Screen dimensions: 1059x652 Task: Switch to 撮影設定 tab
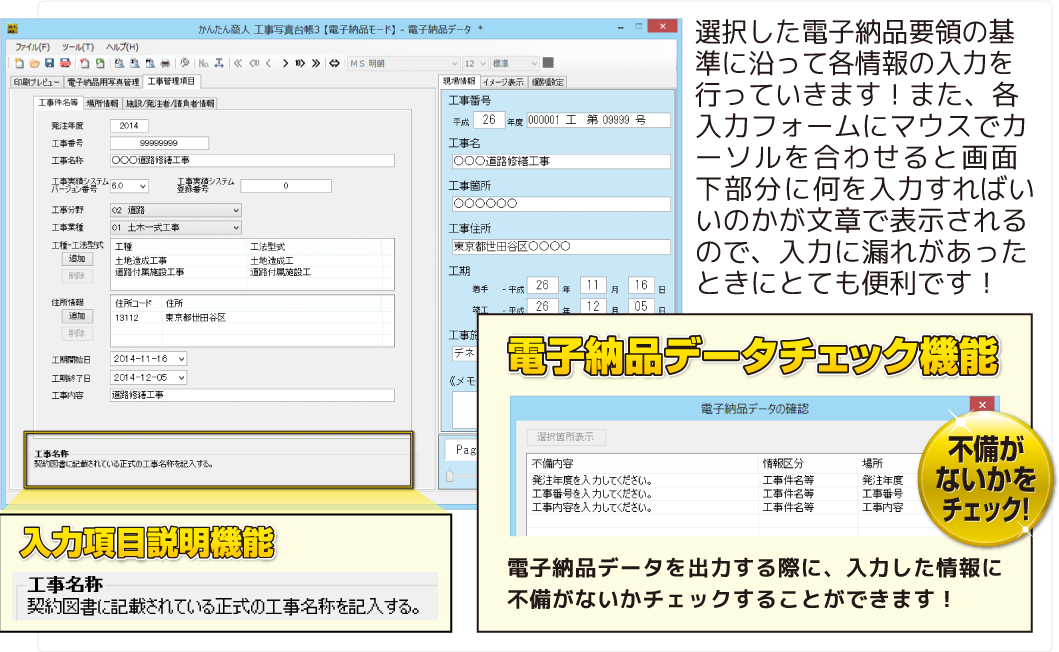pos(548,82)
